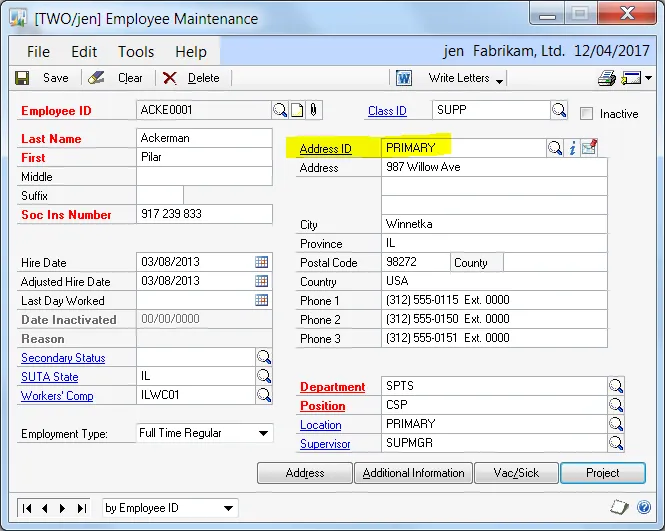Viewport: 665px width, 531px height.
Task: Click into the Last Name field
Action: tap(204, 138)
